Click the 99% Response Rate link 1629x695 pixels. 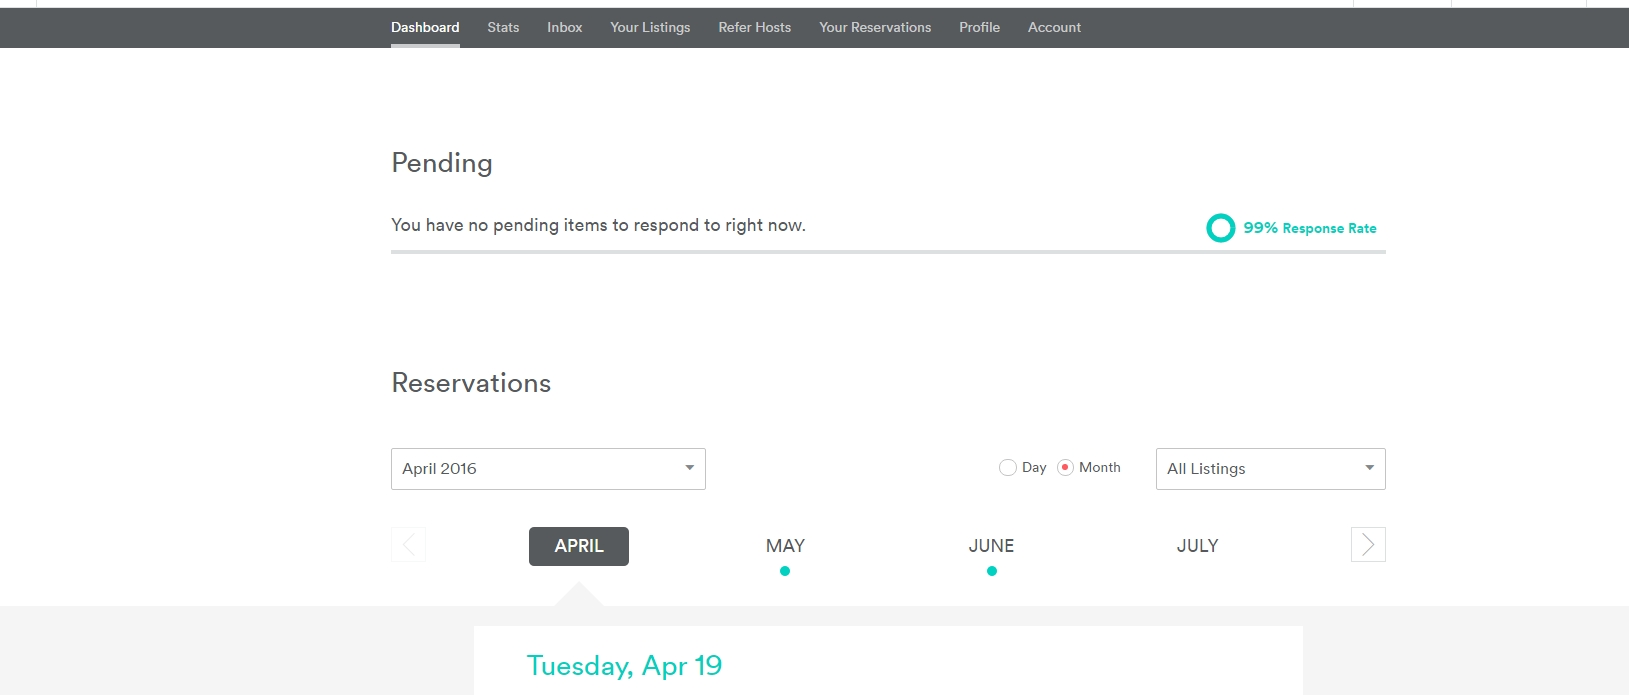1309,228
